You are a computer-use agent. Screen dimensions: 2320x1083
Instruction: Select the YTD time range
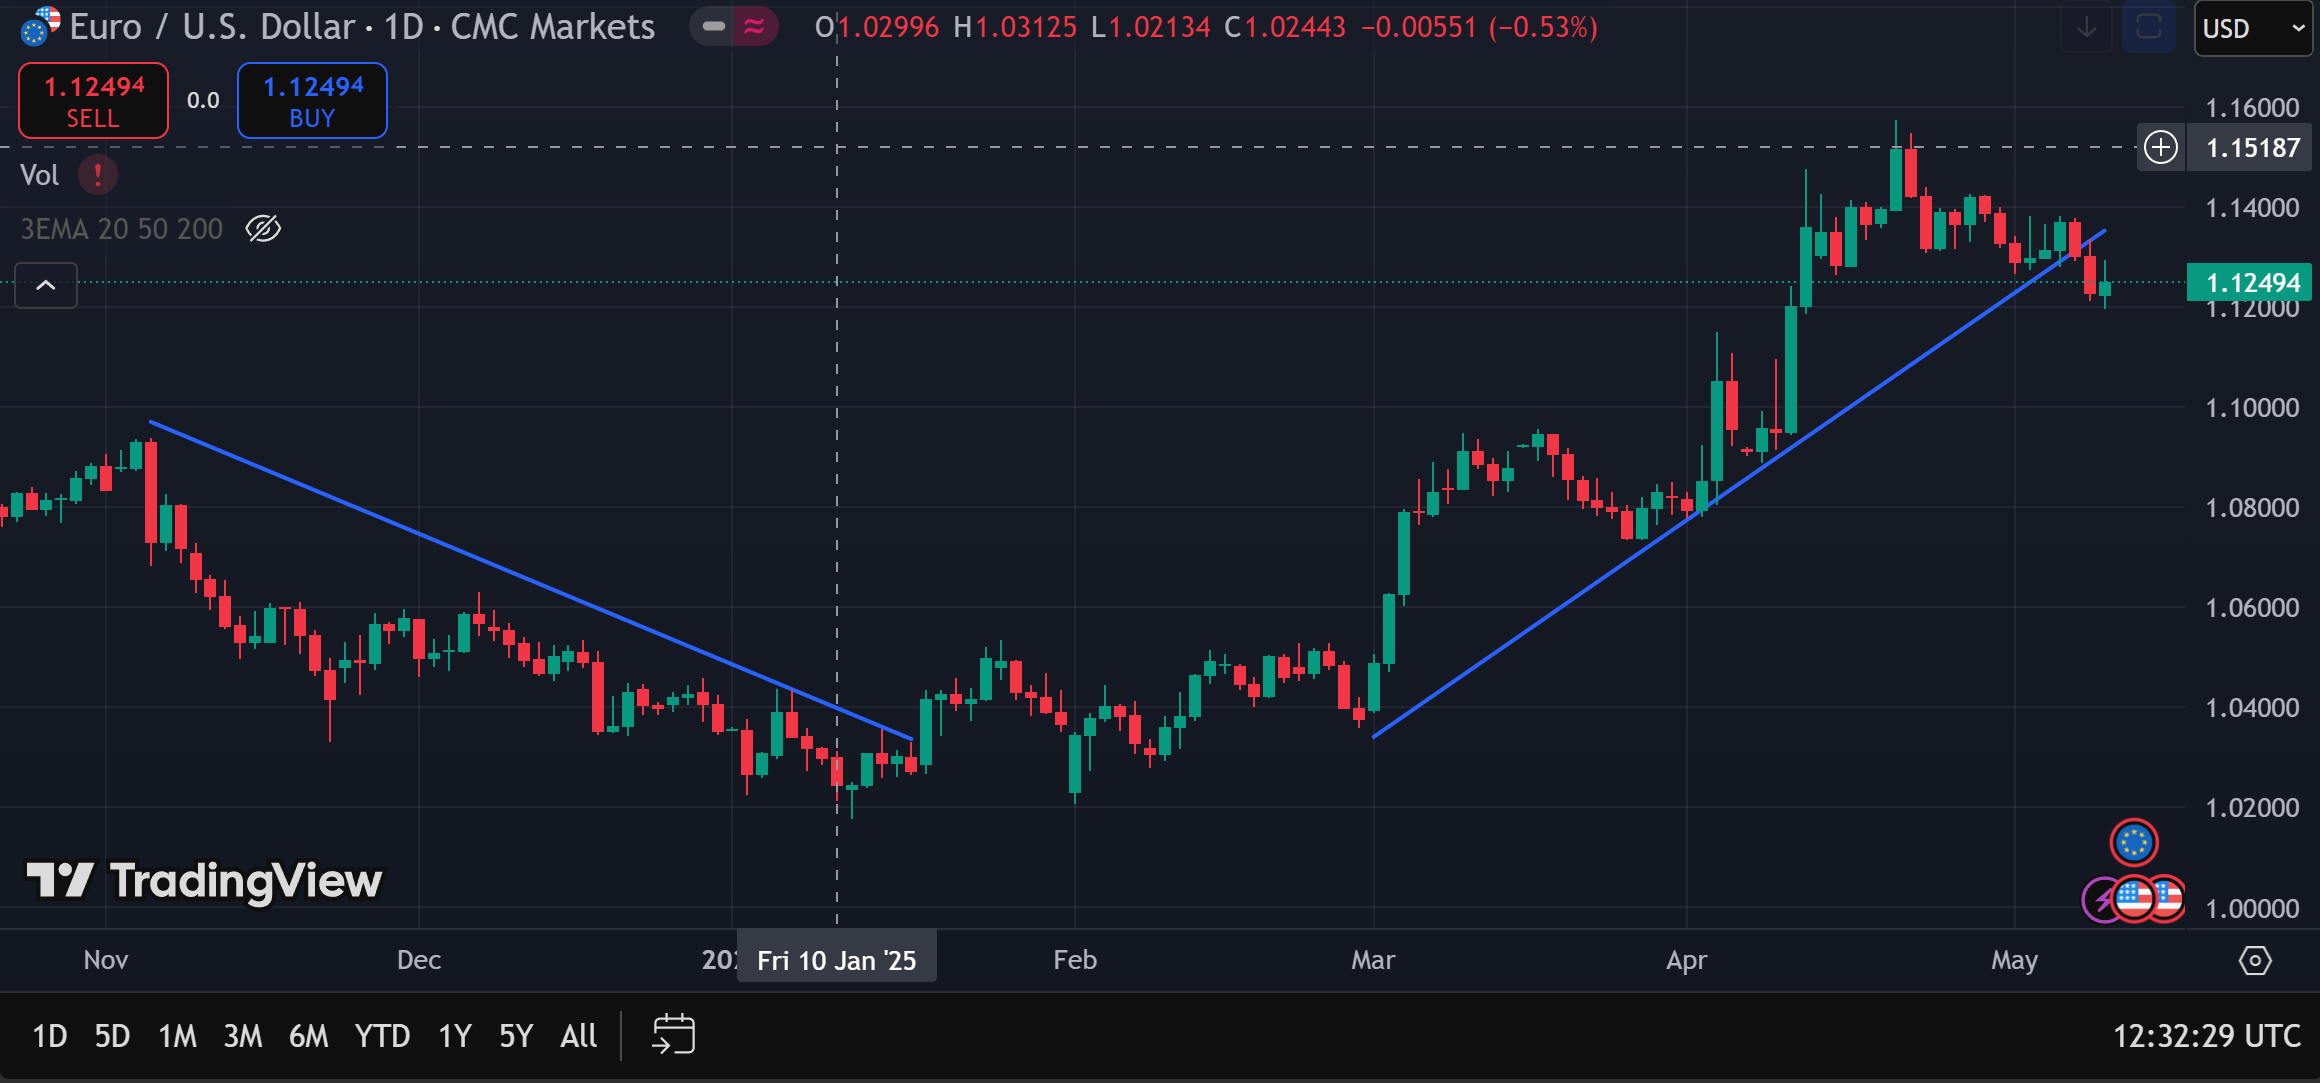point(382,1036)
